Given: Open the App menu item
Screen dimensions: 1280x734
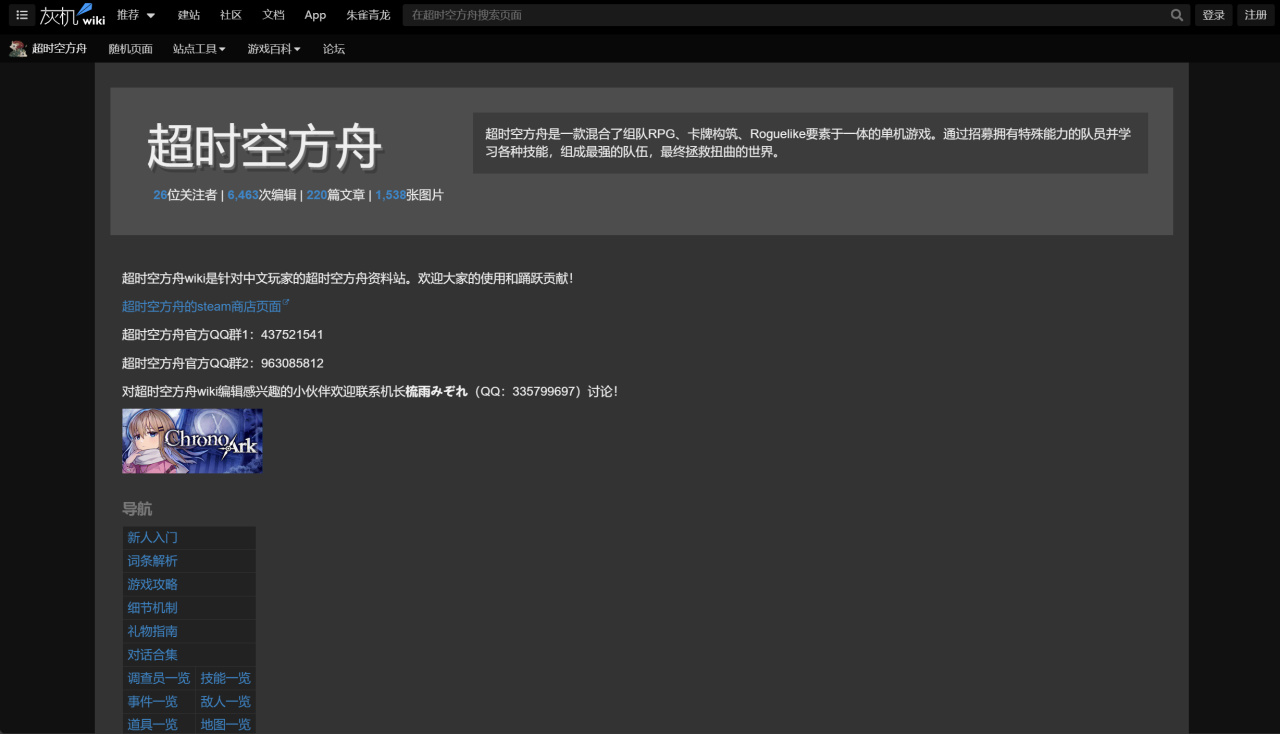Looking at the screenshot, I should [315, 15].
